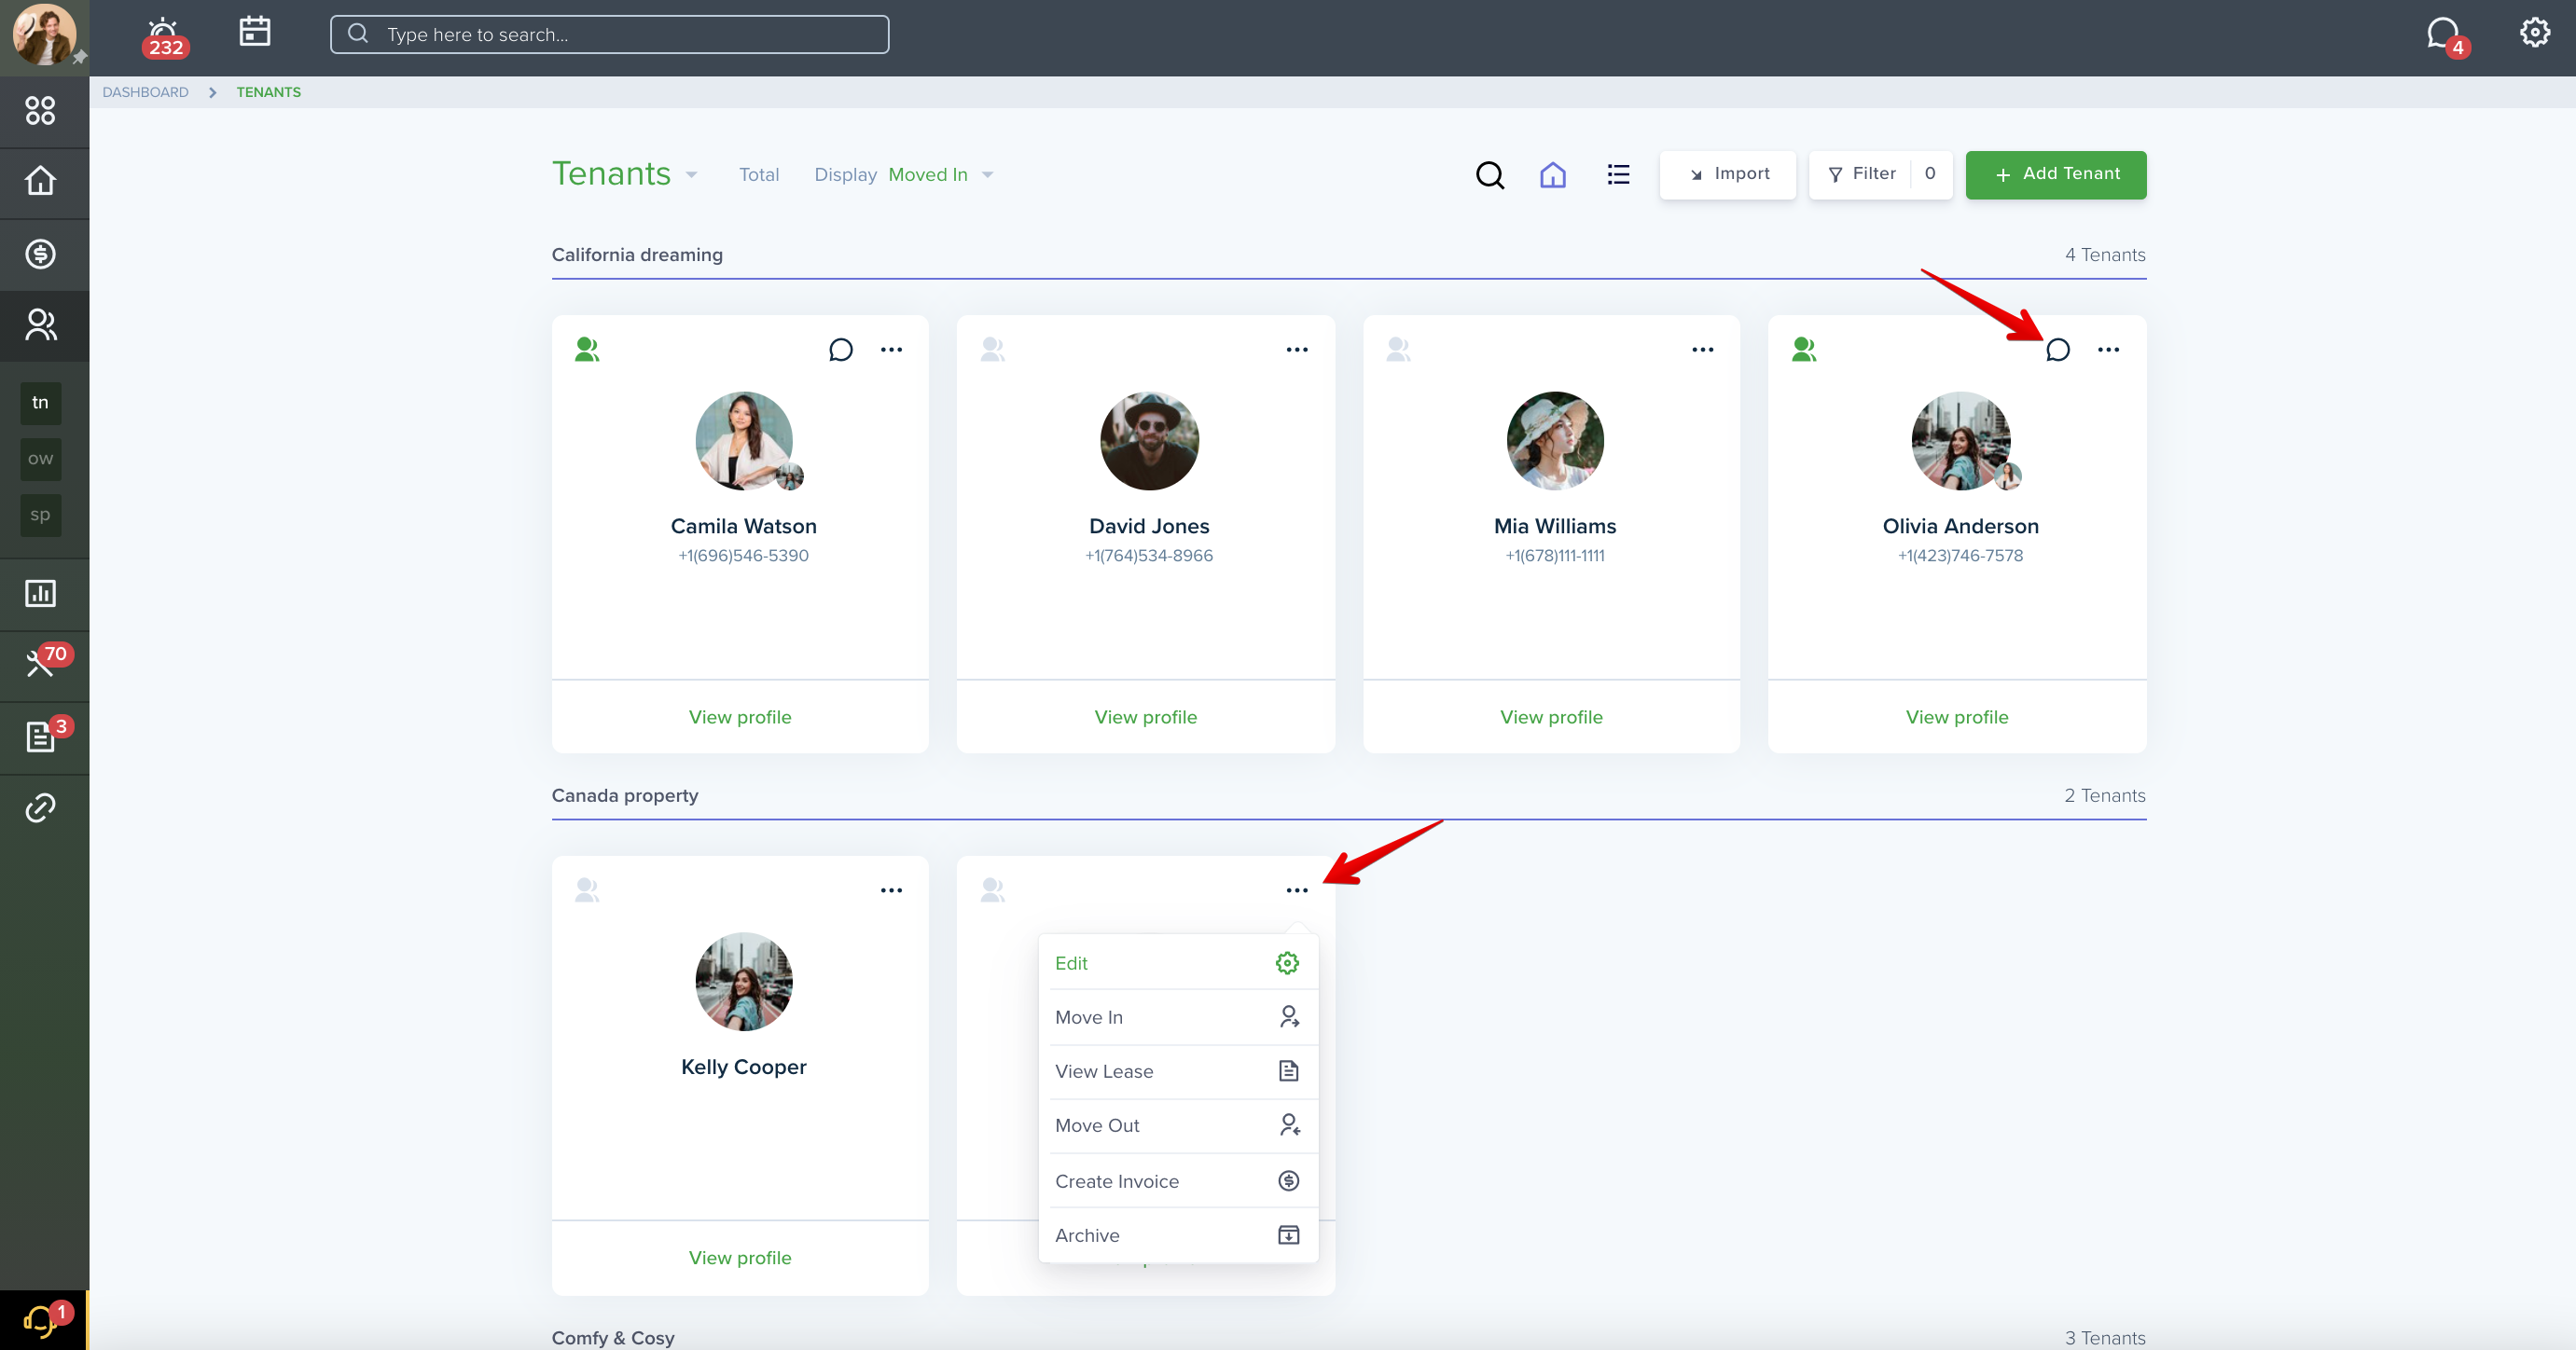Click the Canada property heading
Image resolution: width=2576 pixels, height=1350 pixels.
tap(625, 796)
